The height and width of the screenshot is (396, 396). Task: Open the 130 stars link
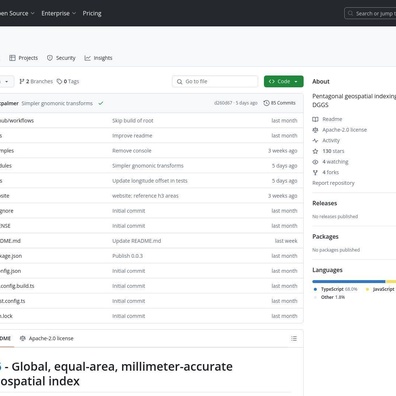pyautogui.click(x=333, y=151)
